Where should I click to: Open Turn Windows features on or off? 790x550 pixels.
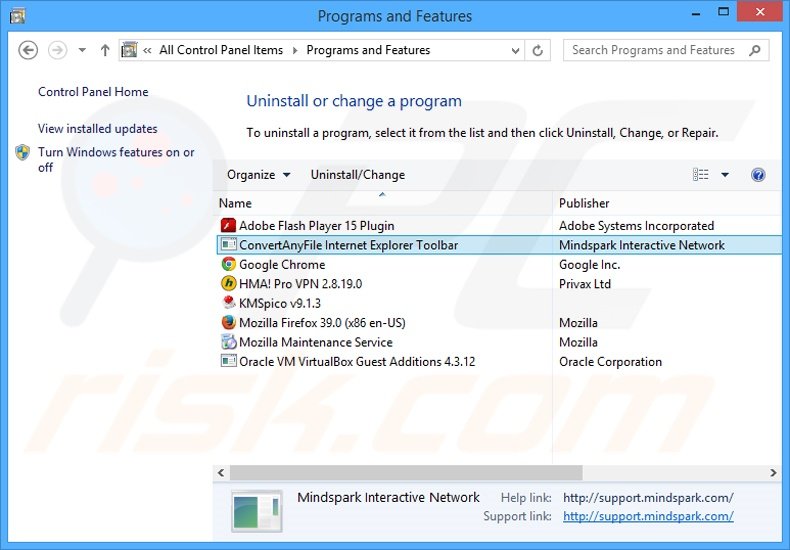[116, 159]
